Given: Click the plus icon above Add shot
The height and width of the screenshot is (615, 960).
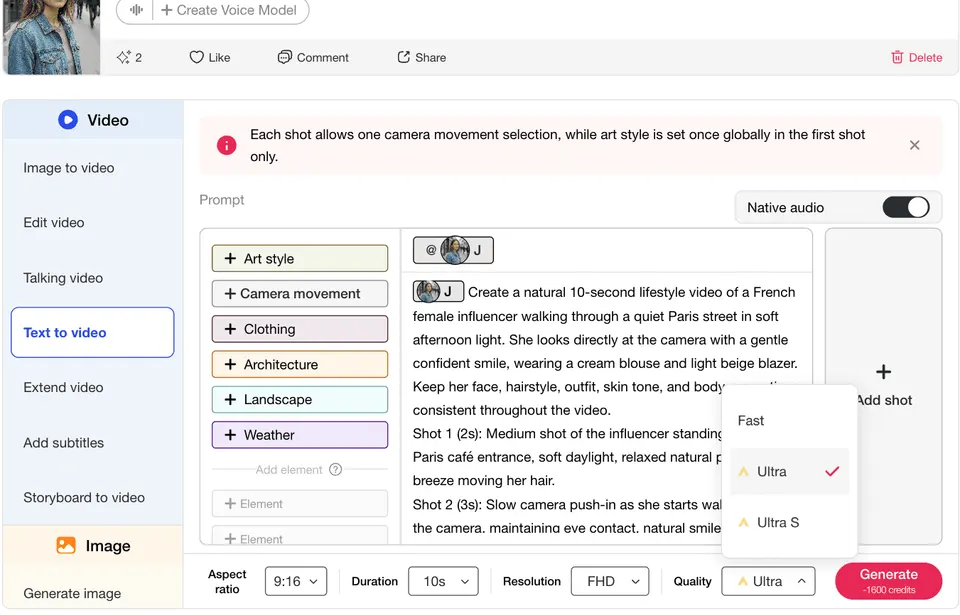Looking at the screenshot, I should pyautogui.click(x=883, y=372).
